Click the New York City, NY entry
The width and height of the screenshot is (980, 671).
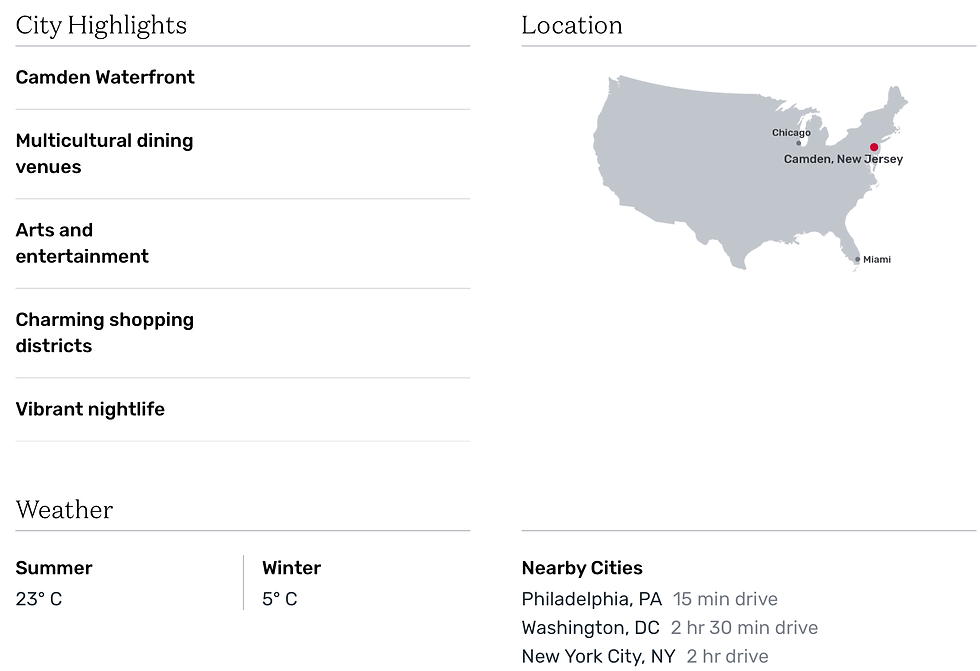(598, 657)
